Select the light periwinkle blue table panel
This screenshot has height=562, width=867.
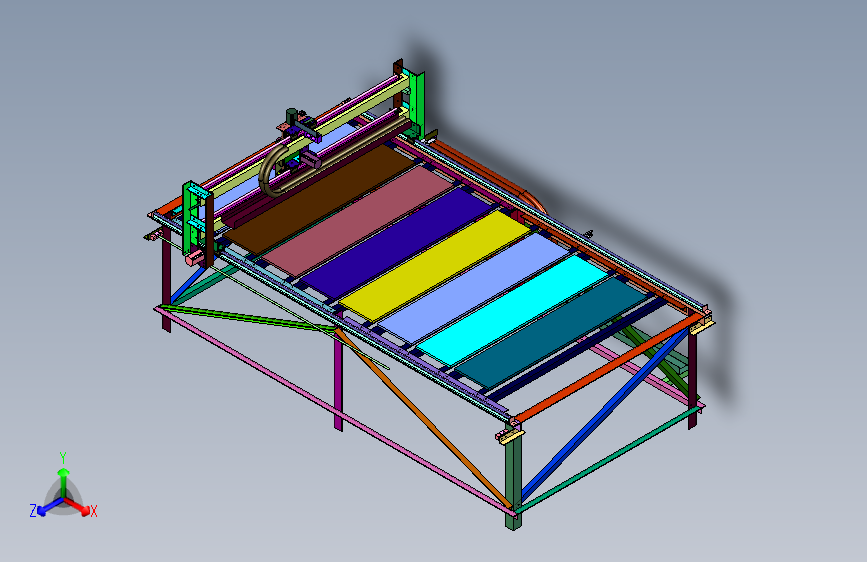(x=473, y=287)
